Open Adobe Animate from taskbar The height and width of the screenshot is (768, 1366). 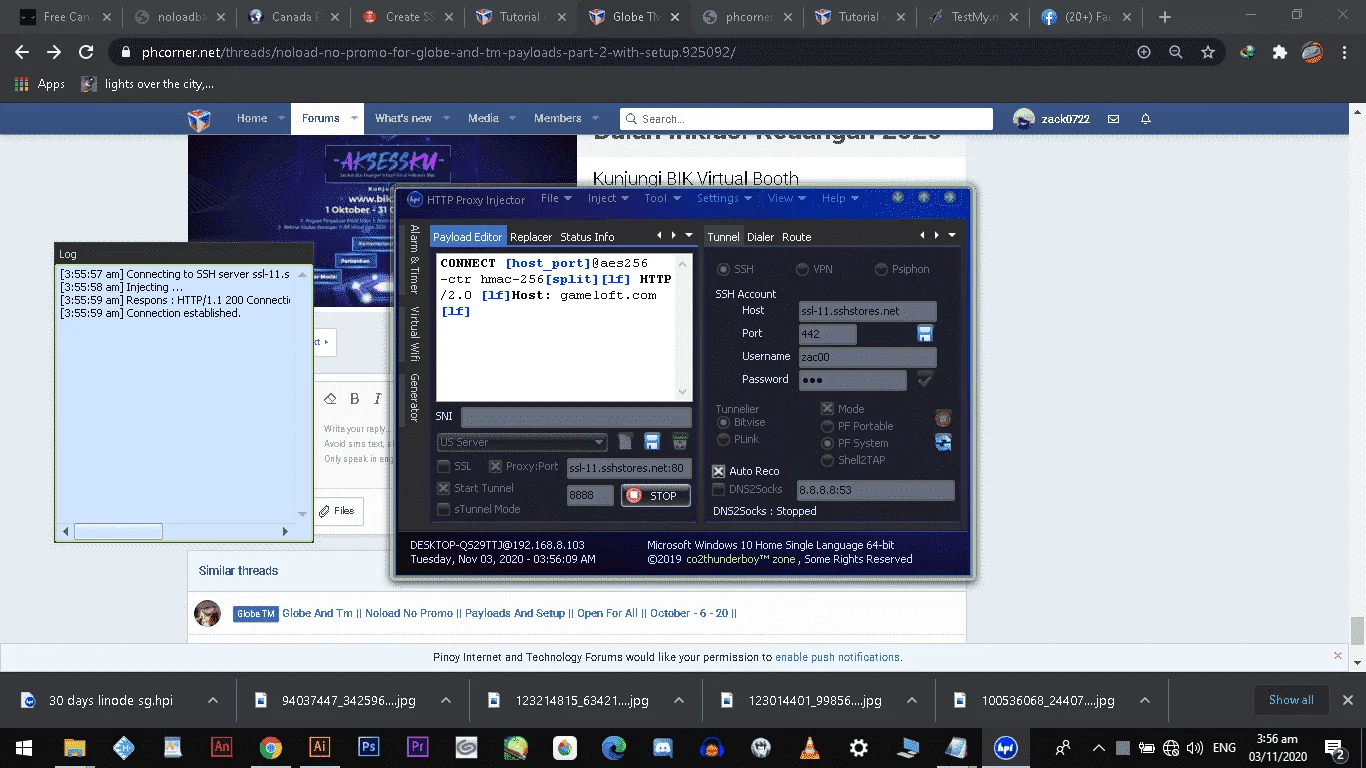click(x=222, y=747)
